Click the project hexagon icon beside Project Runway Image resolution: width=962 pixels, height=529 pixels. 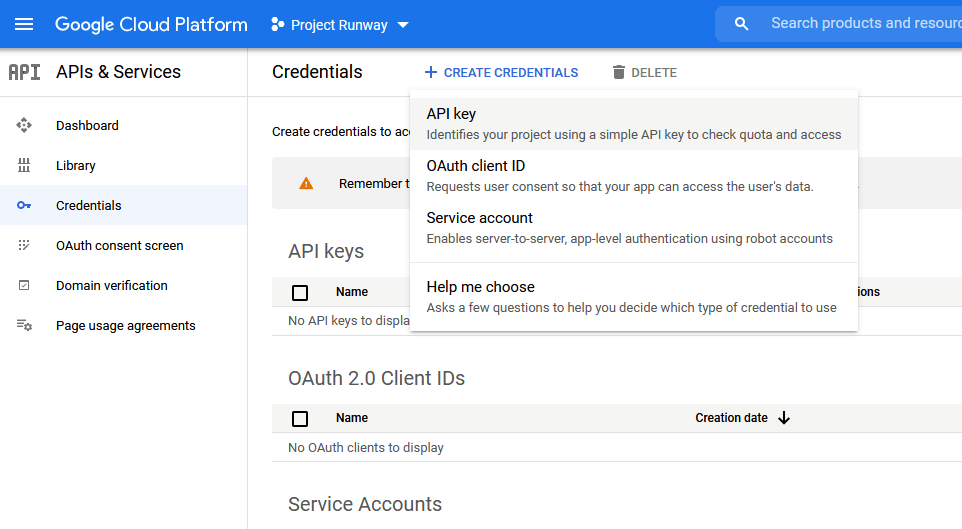(x=277, y=25)
